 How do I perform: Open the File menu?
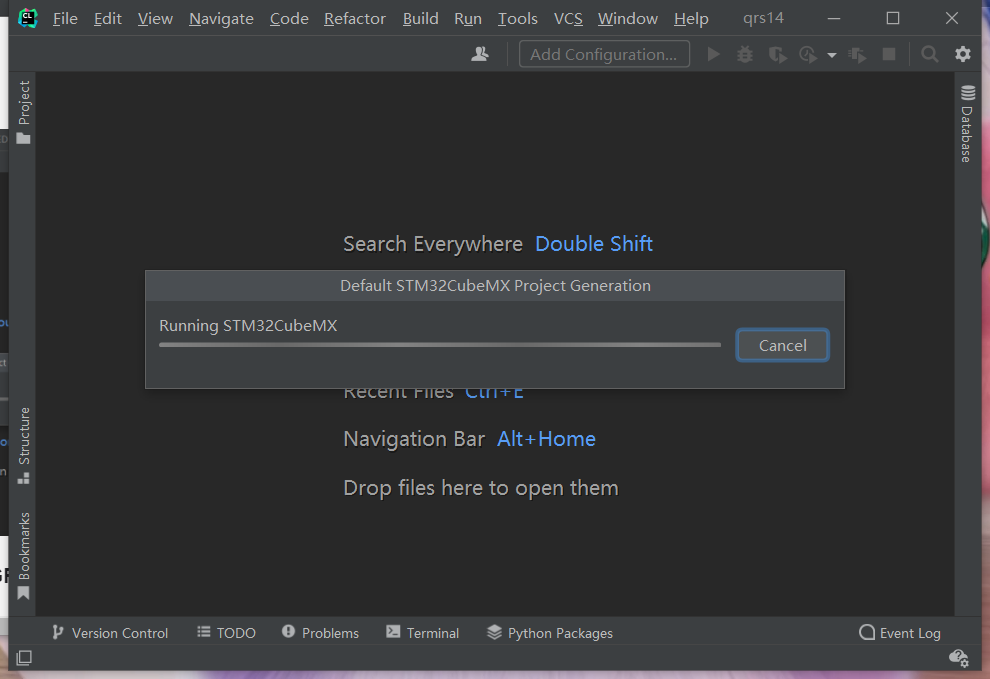pyautogui.click(x=65, y=19)
